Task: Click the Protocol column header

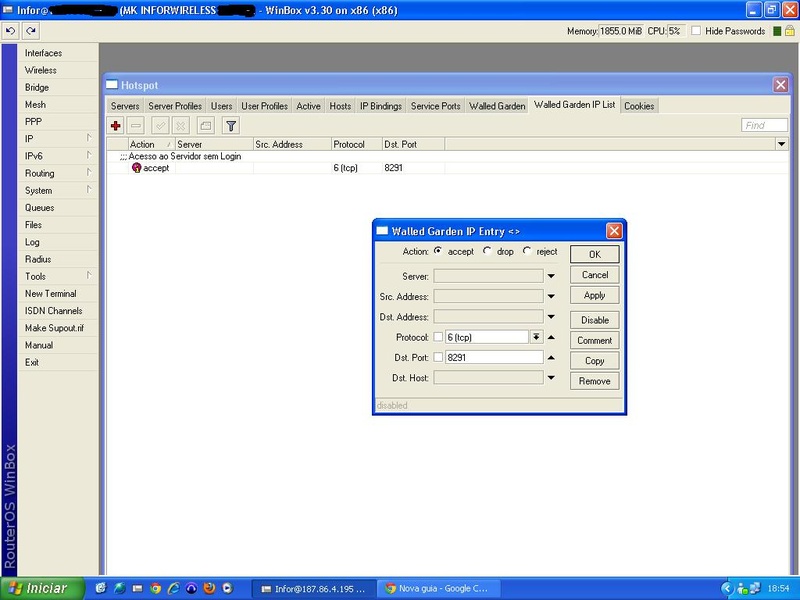Action: coord(356,144)
